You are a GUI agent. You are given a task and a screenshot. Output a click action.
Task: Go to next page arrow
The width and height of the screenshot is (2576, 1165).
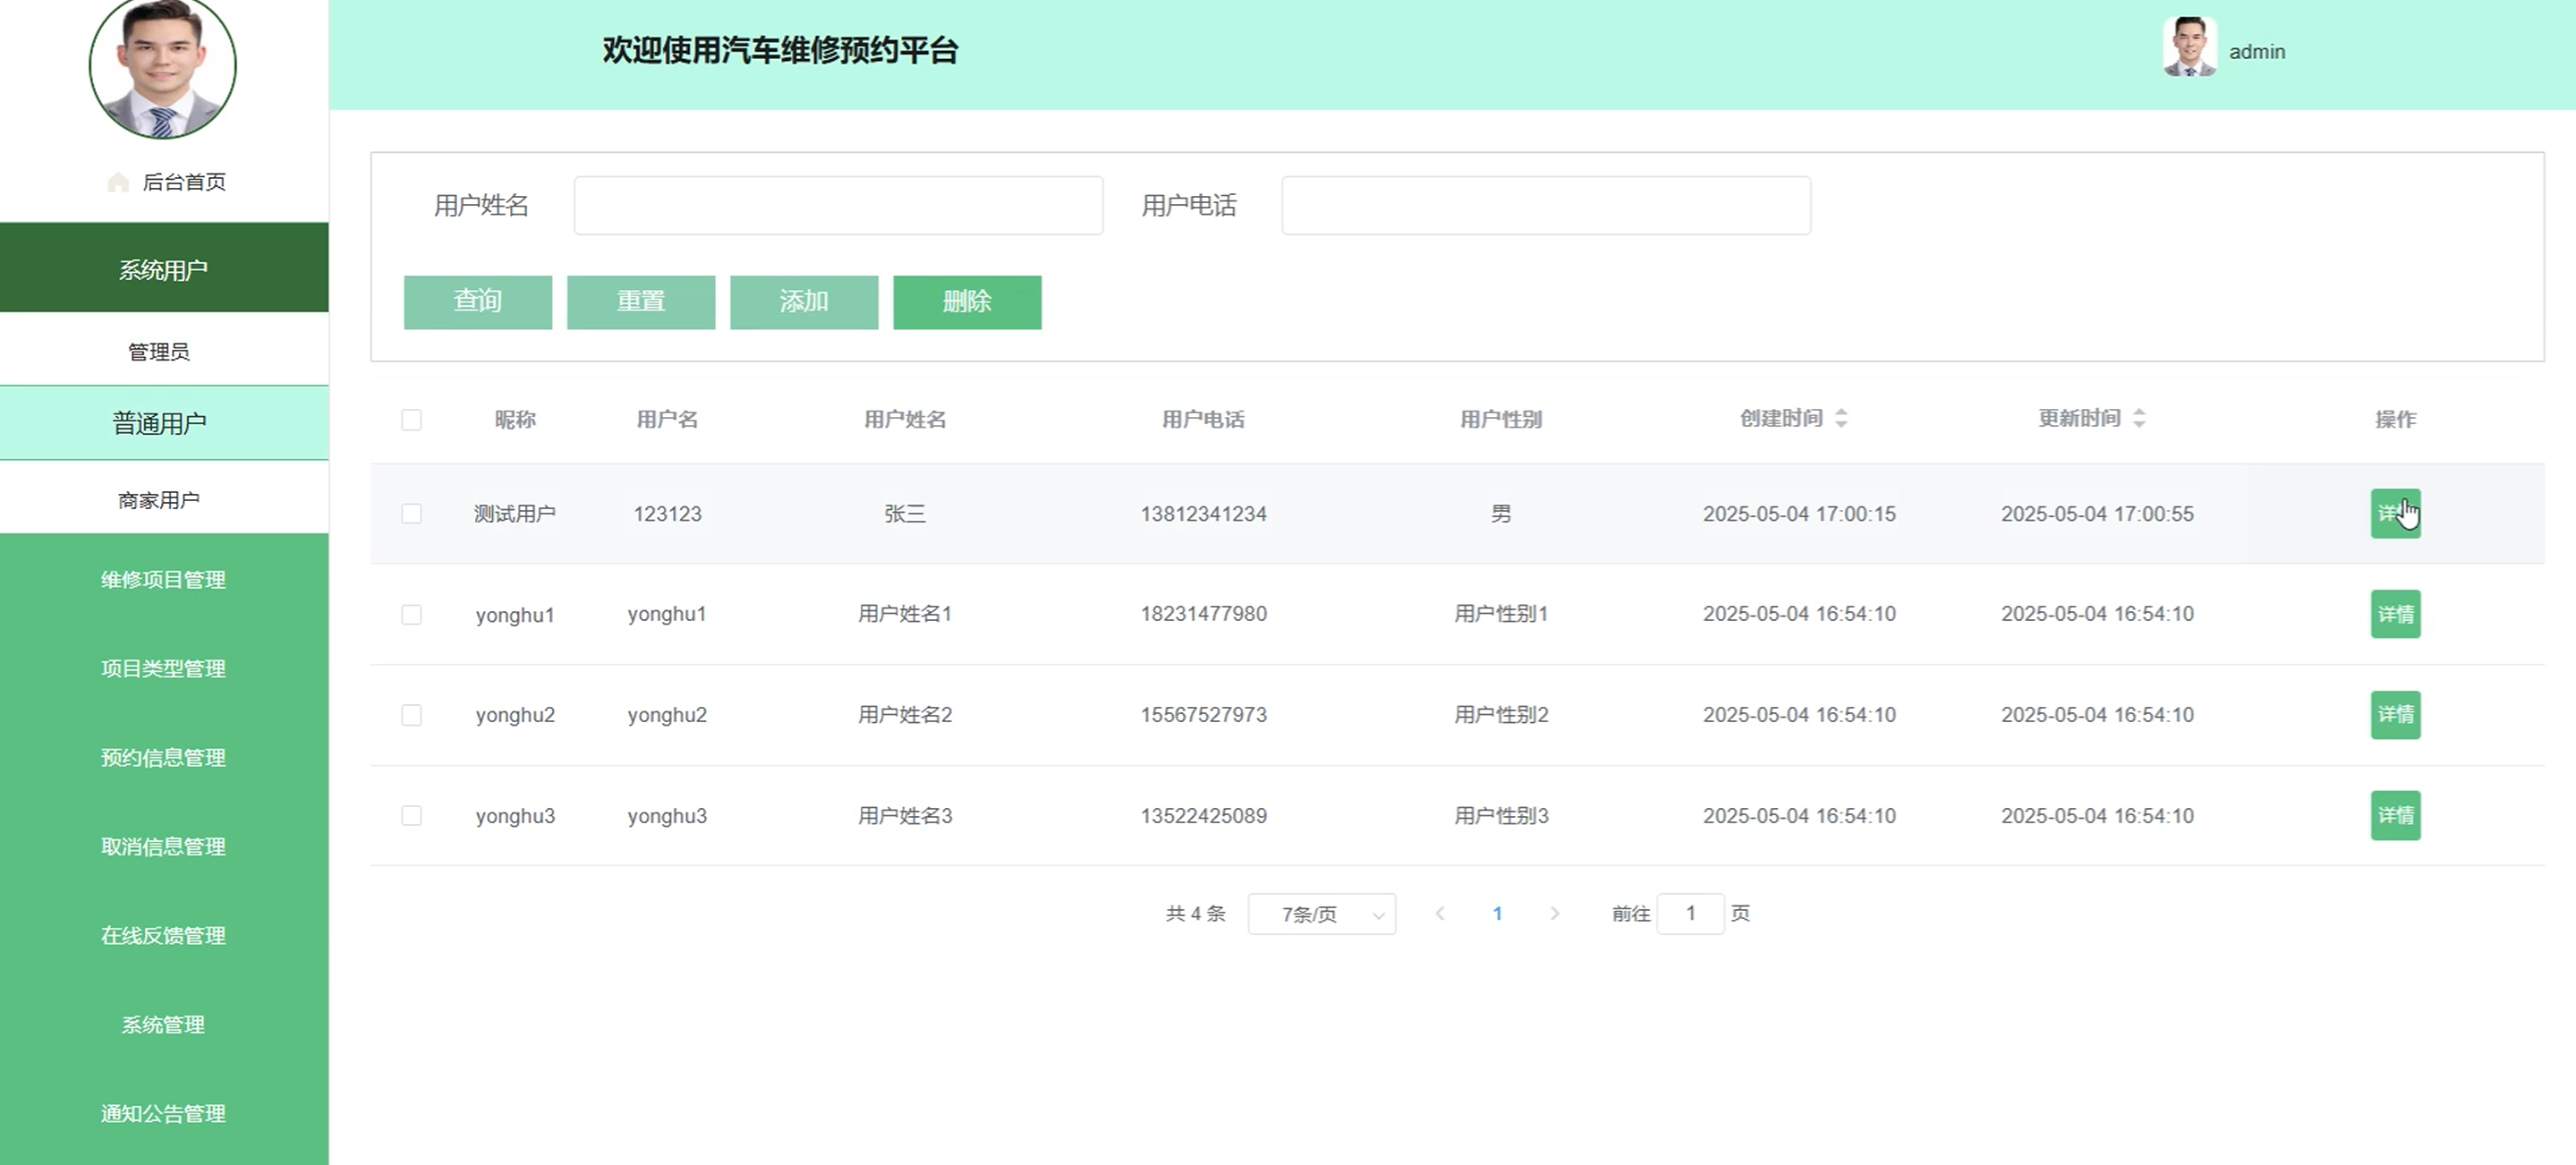tap(1554, 913)
